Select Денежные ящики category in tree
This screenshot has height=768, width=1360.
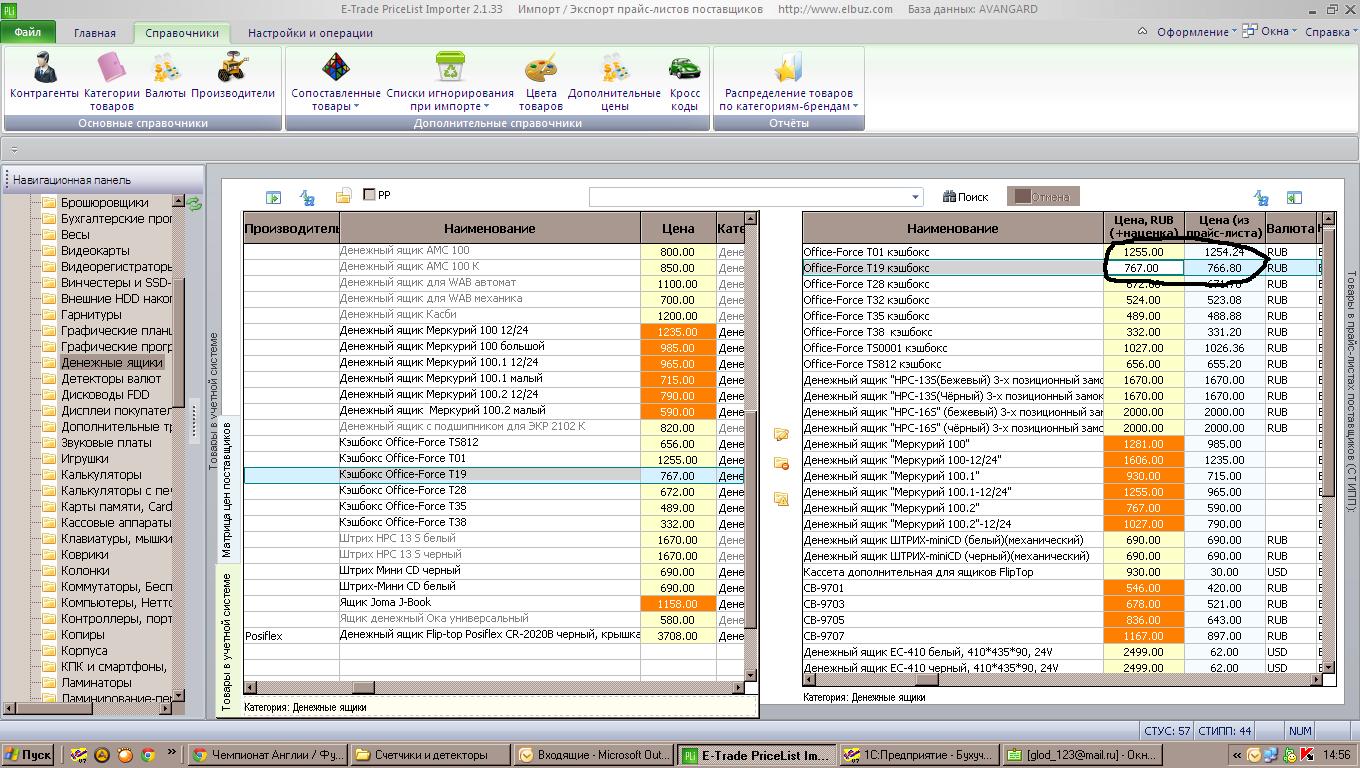[111, 363]
